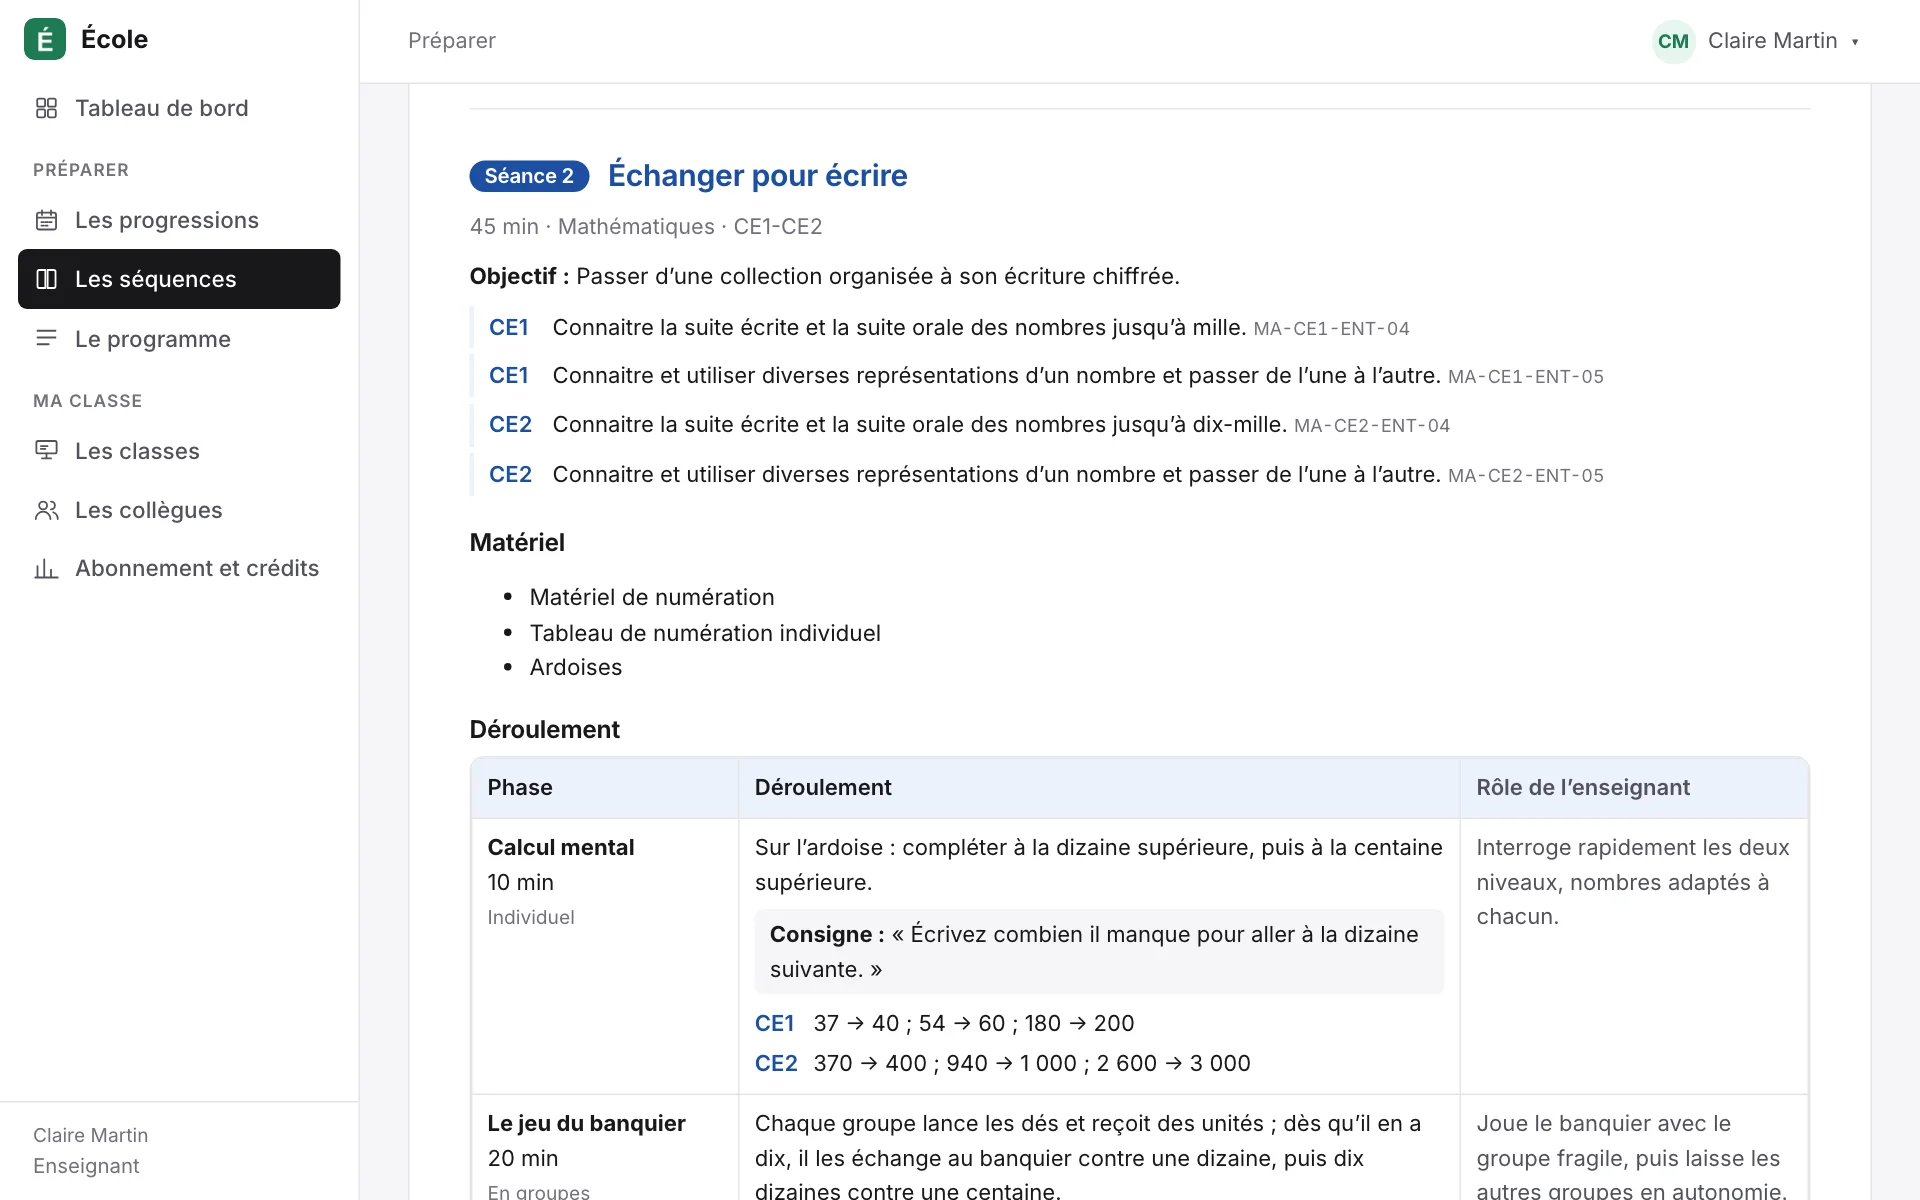Click the Ardoises list item
1920x1200 pixels.
(576, 667)
